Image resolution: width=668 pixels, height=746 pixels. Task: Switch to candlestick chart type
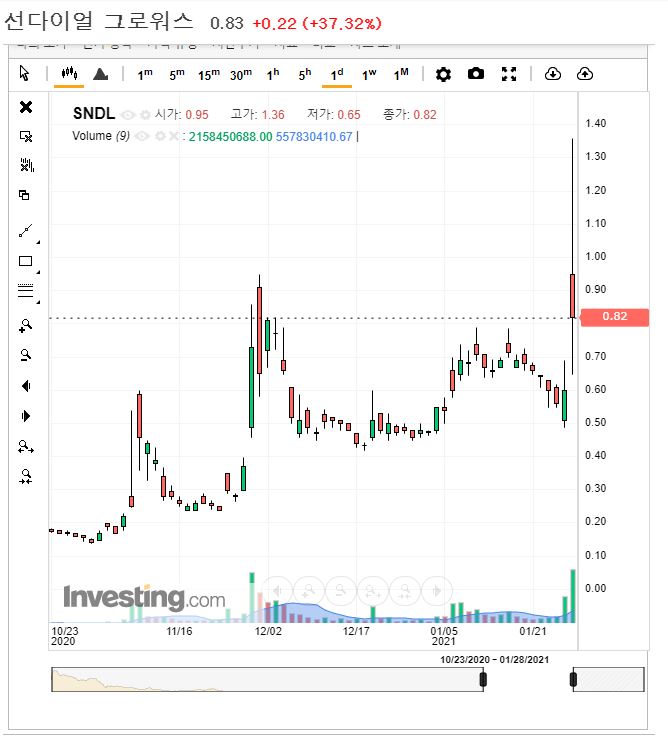point(69,73)
